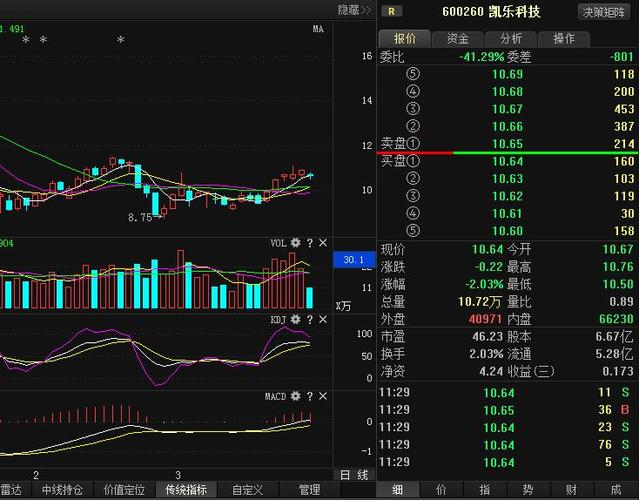
Task: Select the 管理 bottom tab
Action: (309, 489)
